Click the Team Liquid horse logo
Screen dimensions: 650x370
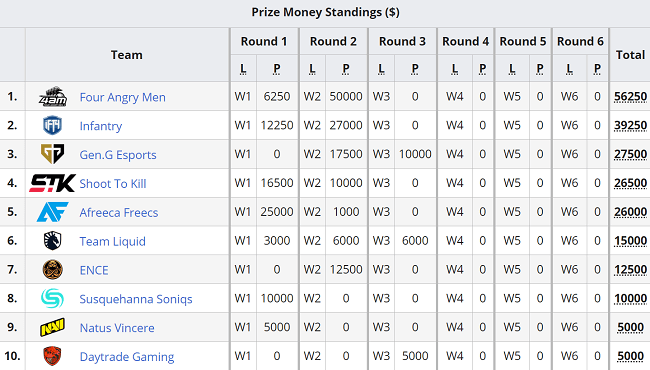coord(53,241)
